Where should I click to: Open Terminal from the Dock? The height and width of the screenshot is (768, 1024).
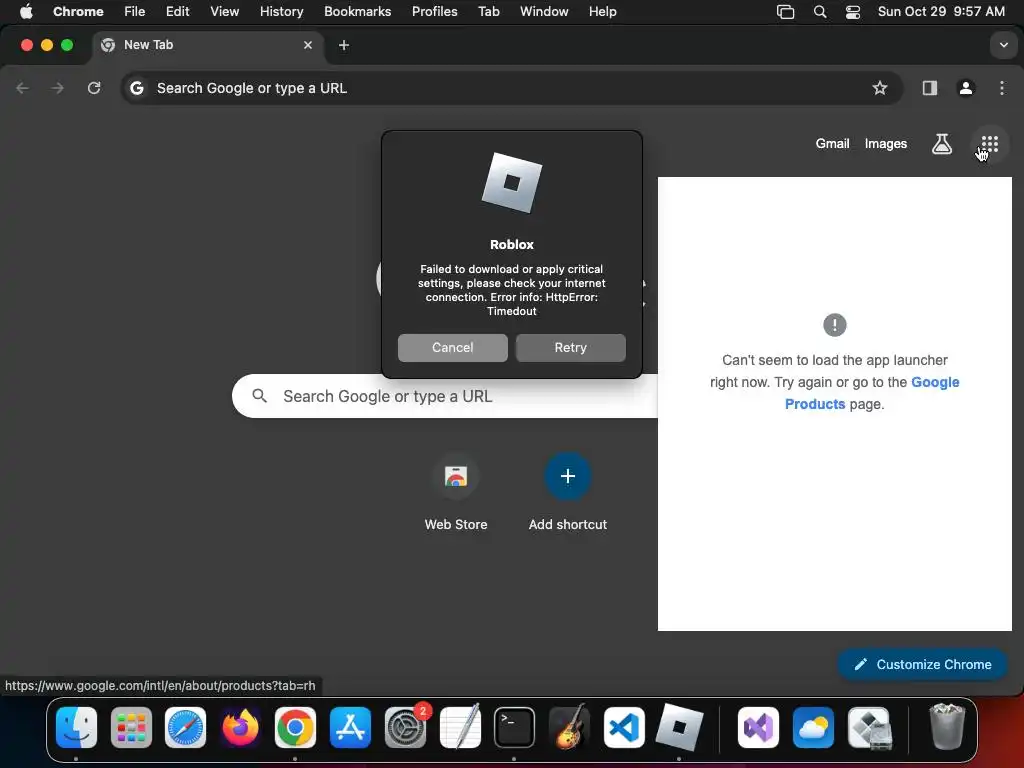(514, 727)
